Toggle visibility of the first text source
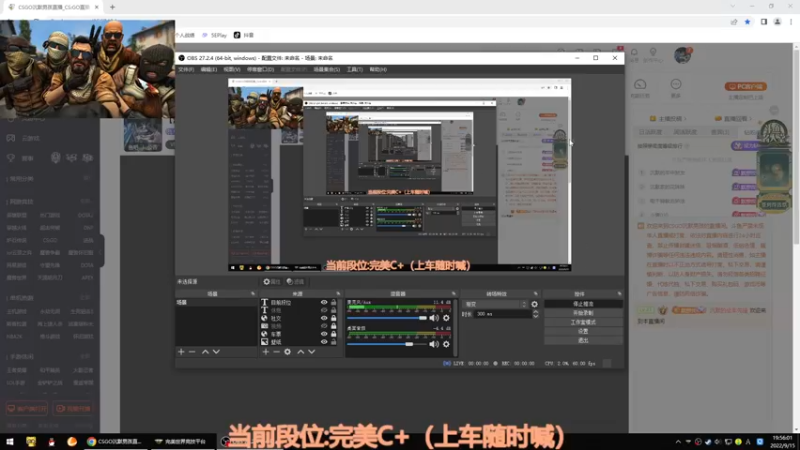 324,303
